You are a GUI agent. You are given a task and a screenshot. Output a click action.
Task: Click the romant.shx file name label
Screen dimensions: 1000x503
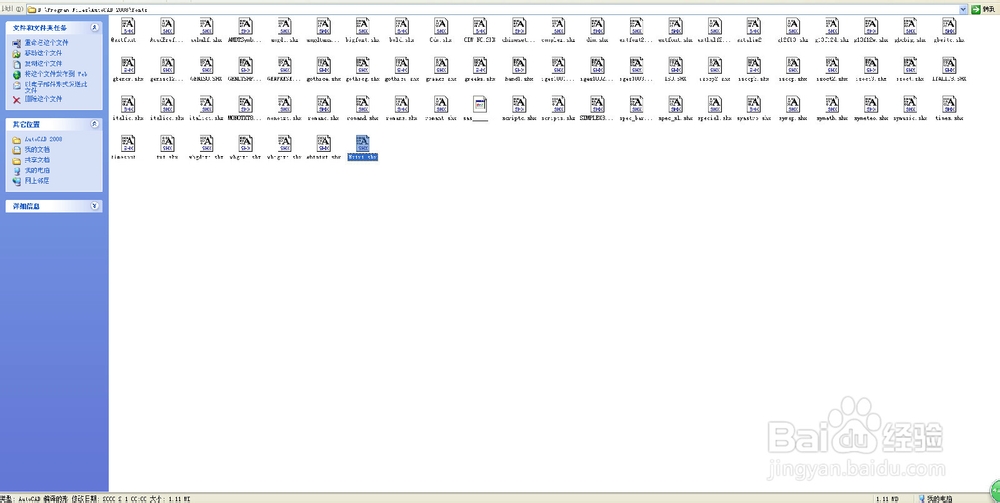[441, 118]
